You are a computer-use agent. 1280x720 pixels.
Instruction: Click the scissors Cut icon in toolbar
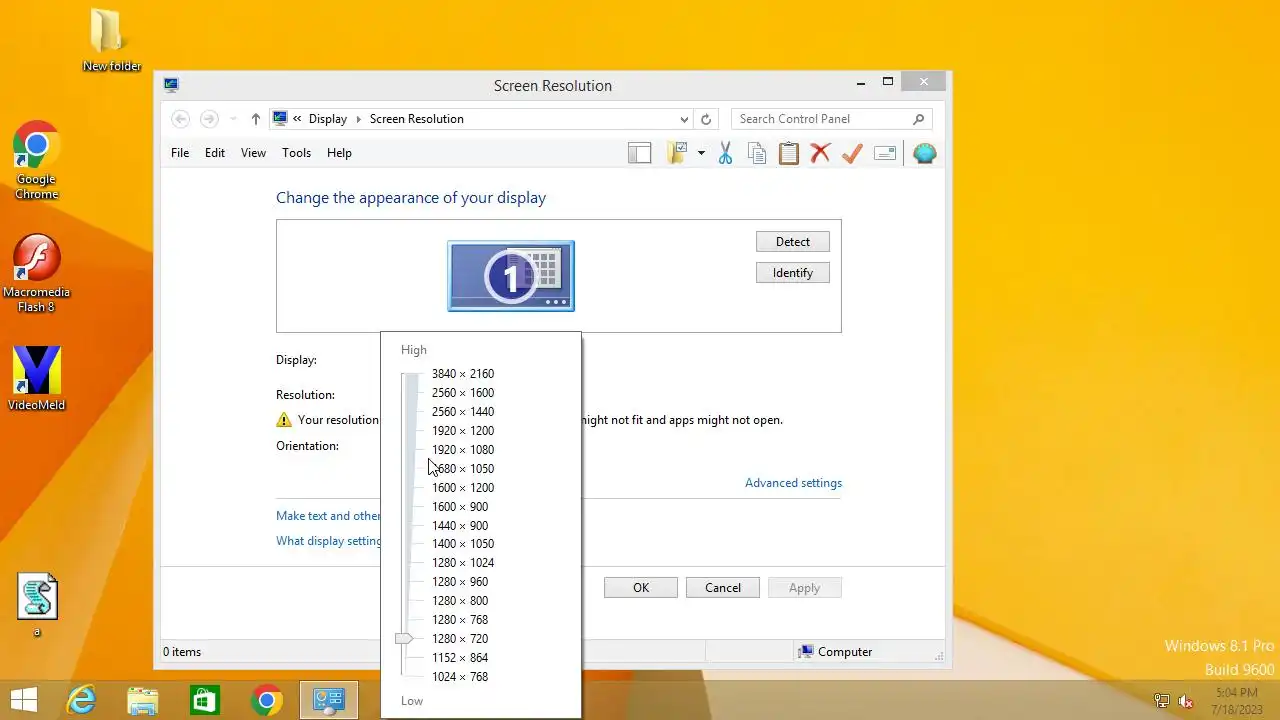pyautogui.click(x=725, y=153)
